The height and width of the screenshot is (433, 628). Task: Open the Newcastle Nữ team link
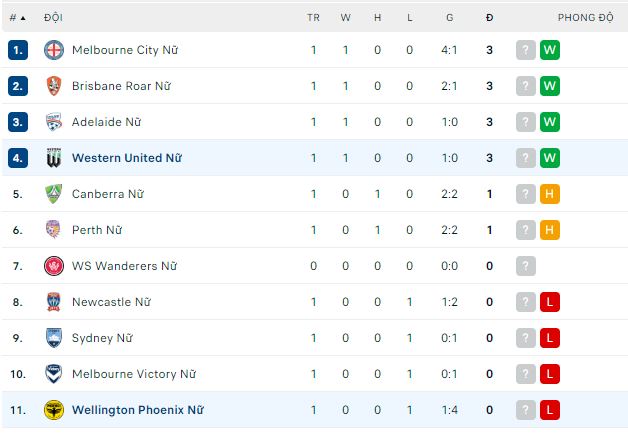111,302
